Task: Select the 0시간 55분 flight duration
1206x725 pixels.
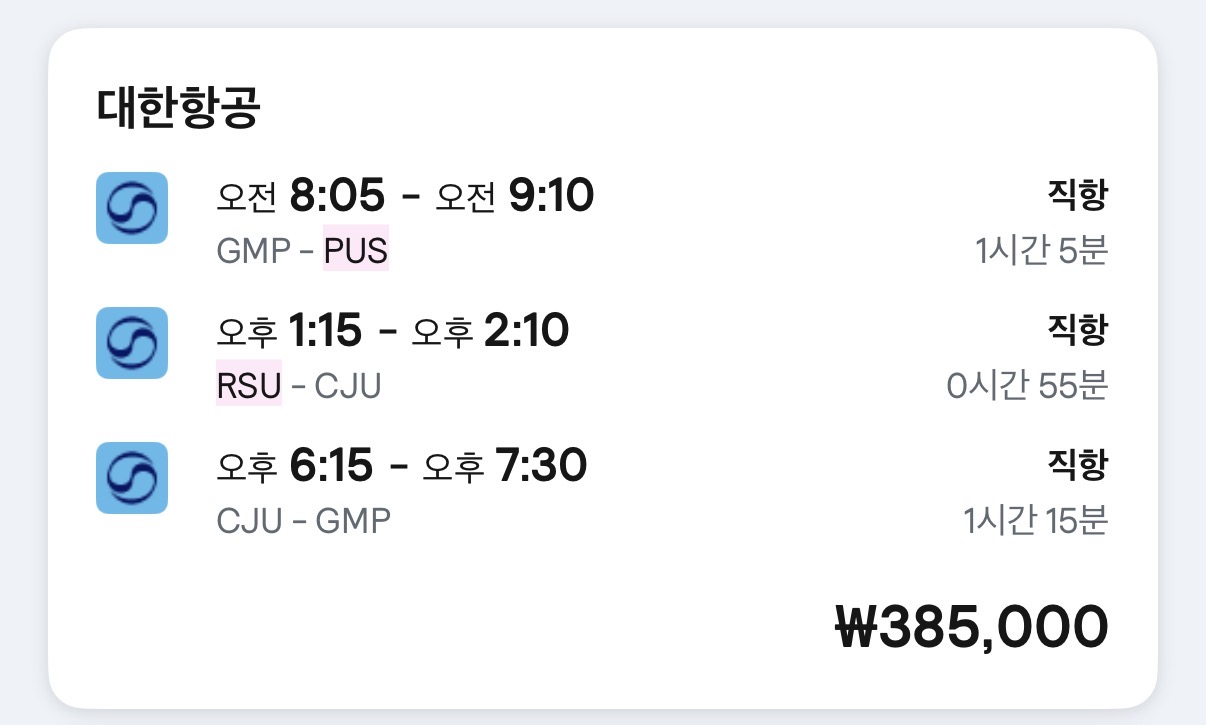Action: tap(1027, 385)
